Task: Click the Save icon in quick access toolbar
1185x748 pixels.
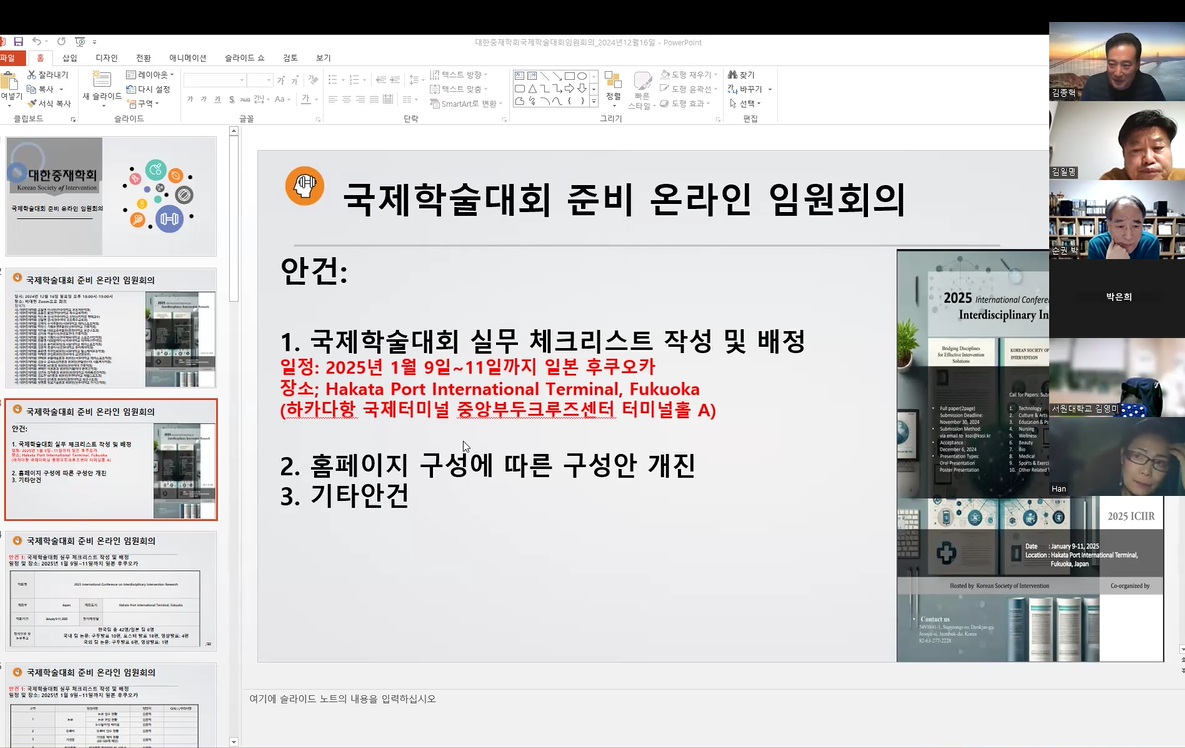Action: (18, 42)
